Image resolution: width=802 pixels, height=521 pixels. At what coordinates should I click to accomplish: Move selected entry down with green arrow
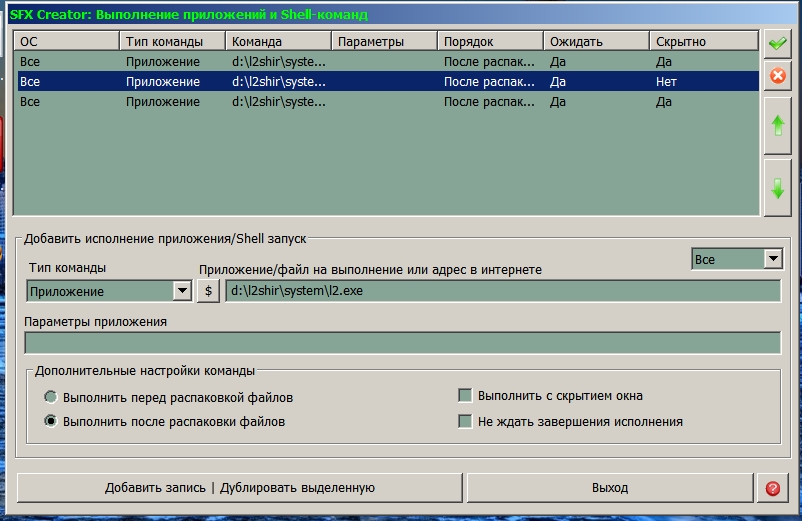pos(777,188)
